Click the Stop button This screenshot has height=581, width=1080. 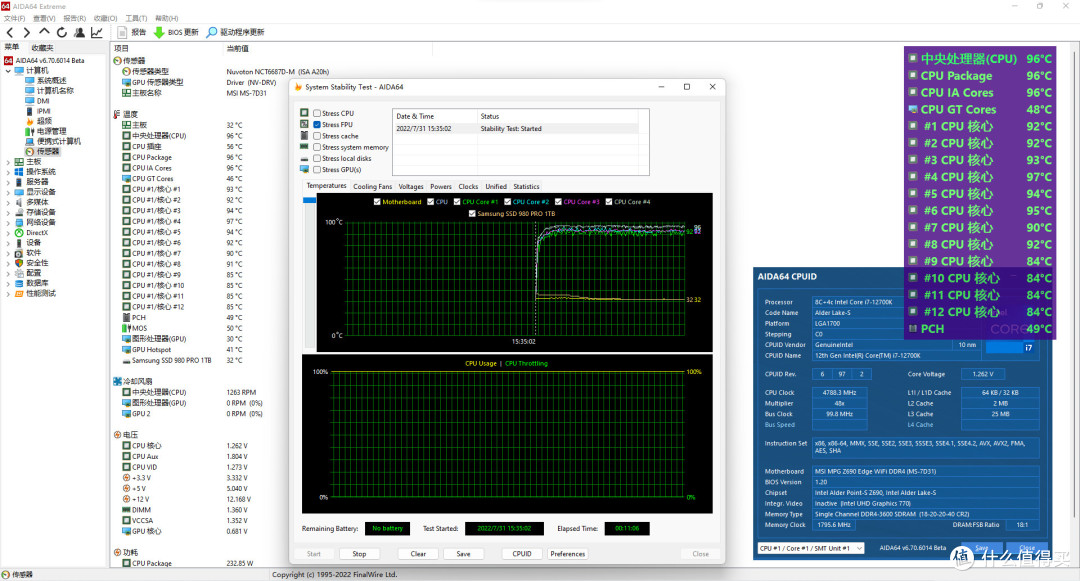pyautogui.click(x=360, y=553)
